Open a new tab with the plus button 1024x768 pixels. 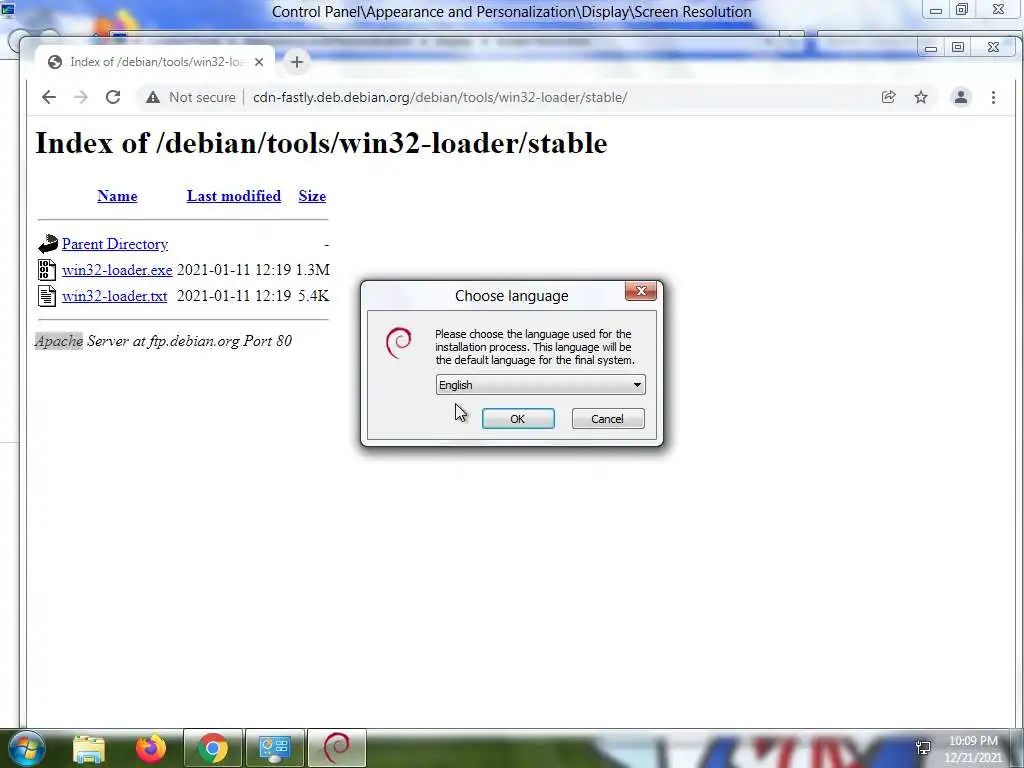click(296, 62)
